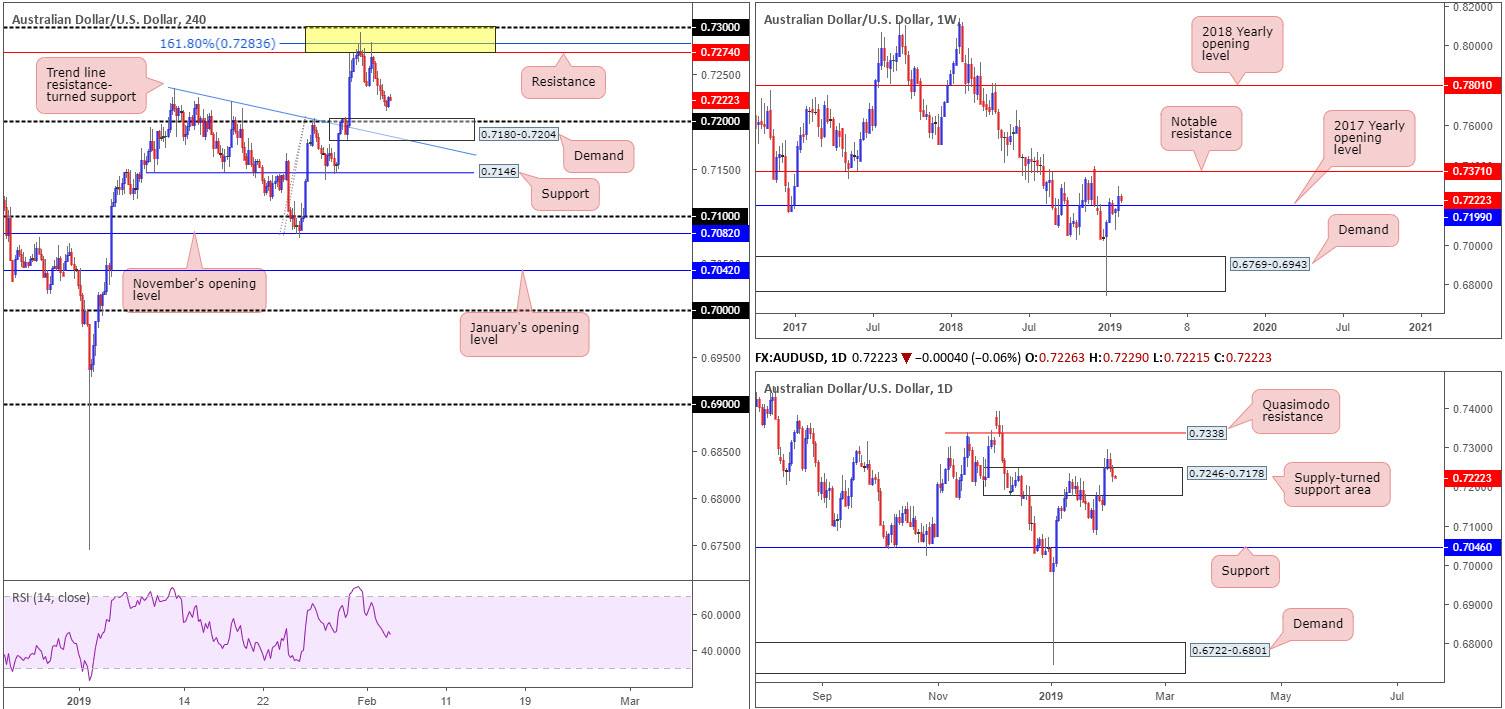This screenshot has width=1505, height=709.
Task: Select the 'January's opening level' callout
Action: pos(524,332)
